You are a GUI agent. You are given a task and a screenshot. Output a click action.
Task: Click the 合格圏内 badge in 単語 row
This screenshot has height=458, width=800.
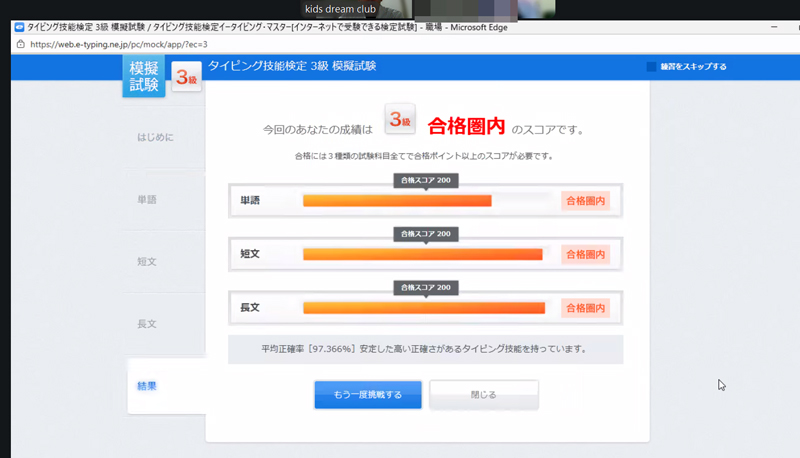click(585, 201)
